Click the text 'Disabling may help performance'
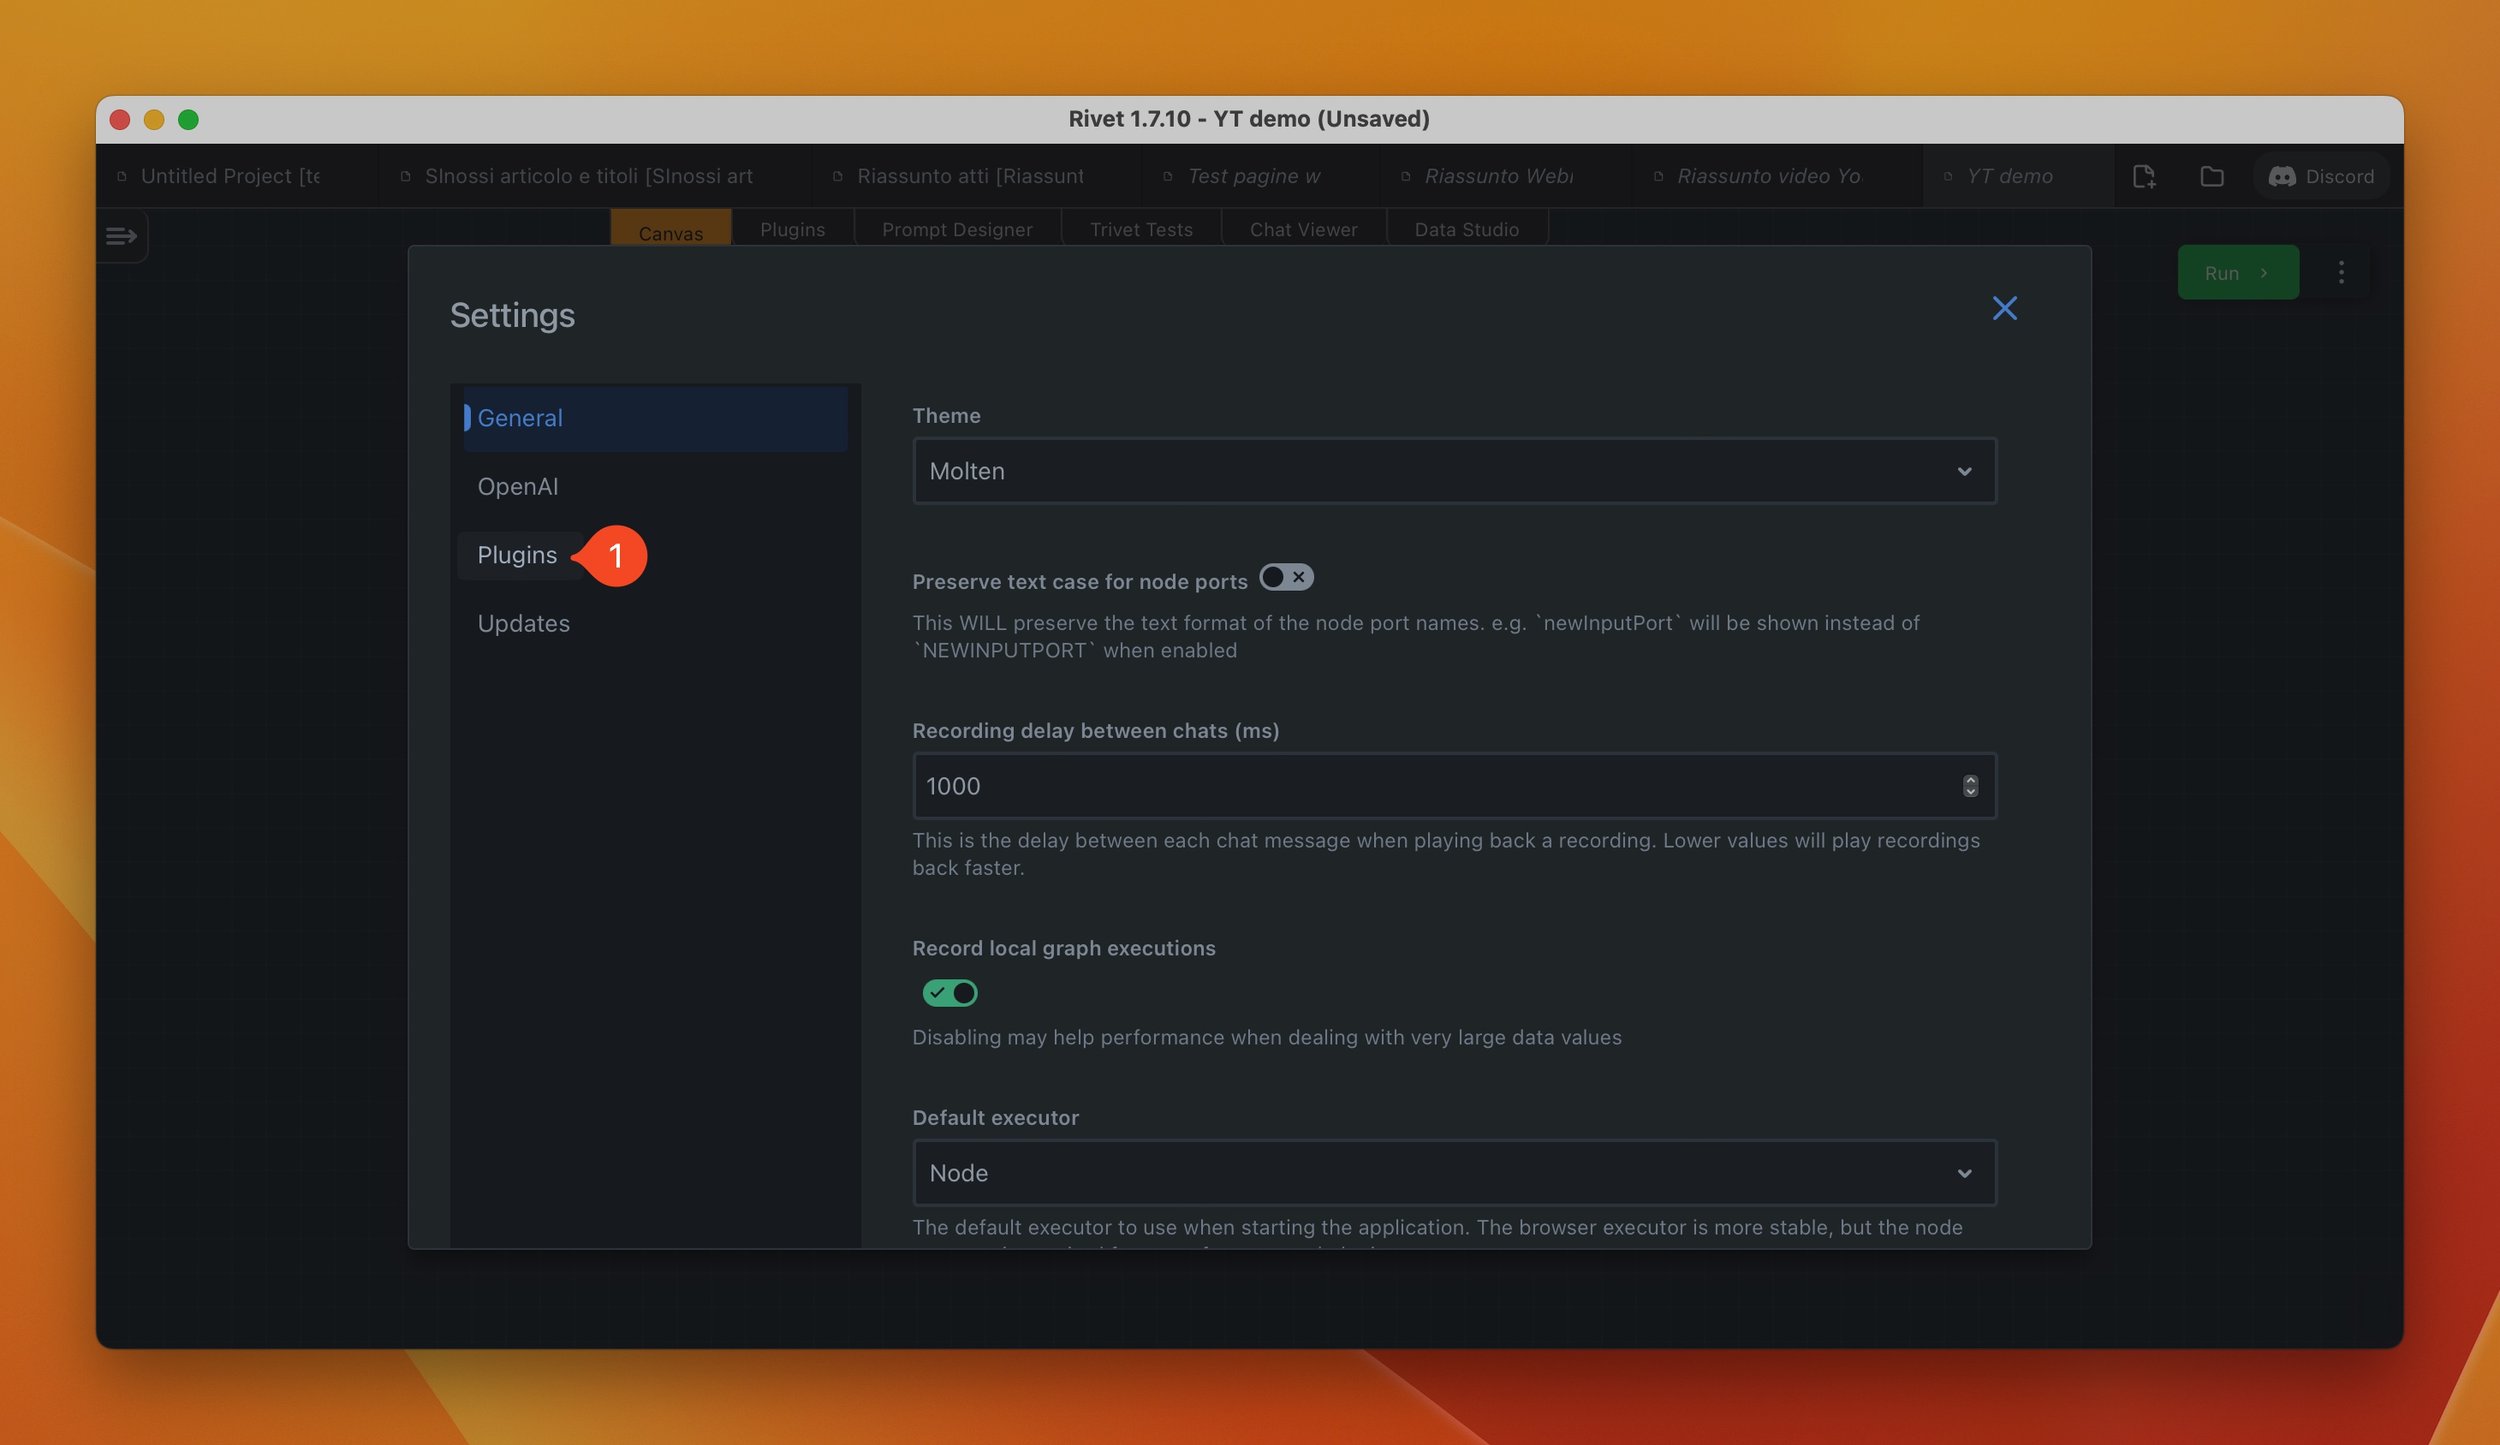Image resolution: width=2500 pixels, height=1445 pixels. [1266, 1038]
